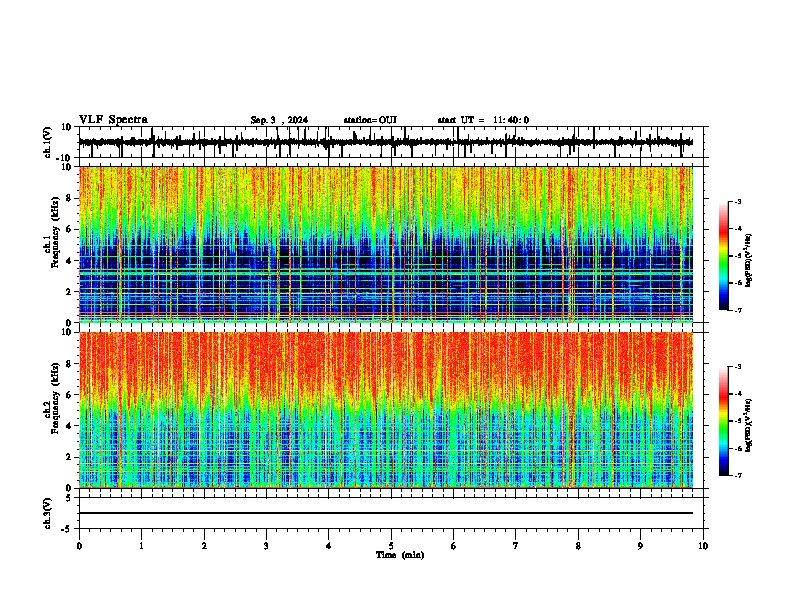The image size is (792, 612).
Task: Click the "Time (min)" x-axis label
Action: tap(400, 555)
